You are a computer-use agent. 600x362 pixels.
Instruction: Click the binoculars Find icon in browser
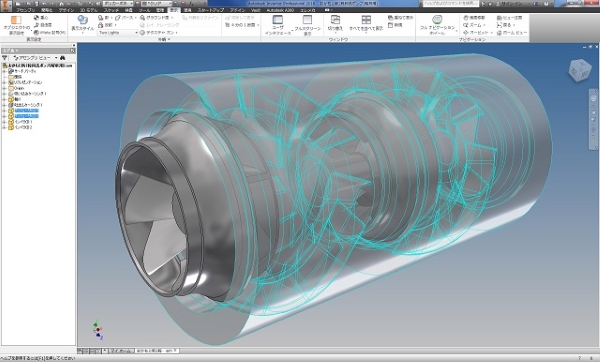pos(62,58)
